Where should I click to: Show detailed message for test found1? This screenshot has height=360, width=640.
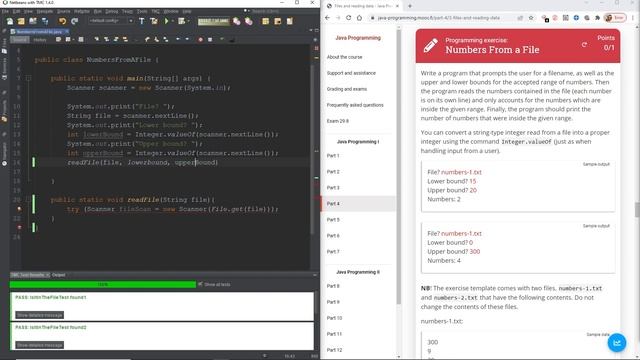[x=40, y=315]
